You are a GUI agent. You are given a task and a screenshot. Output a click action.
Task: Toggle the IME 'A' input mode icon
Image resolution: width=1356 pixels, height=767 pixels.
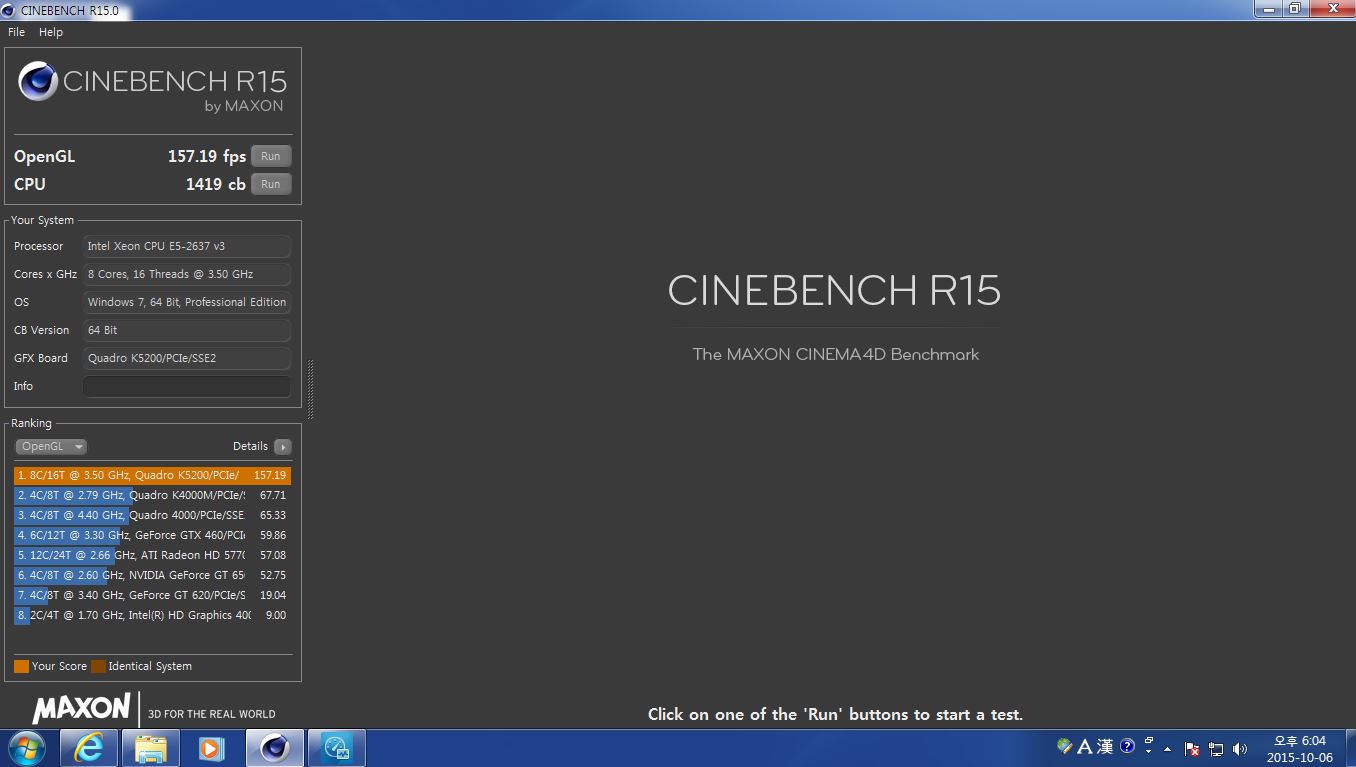click(x=1083, y=746)
